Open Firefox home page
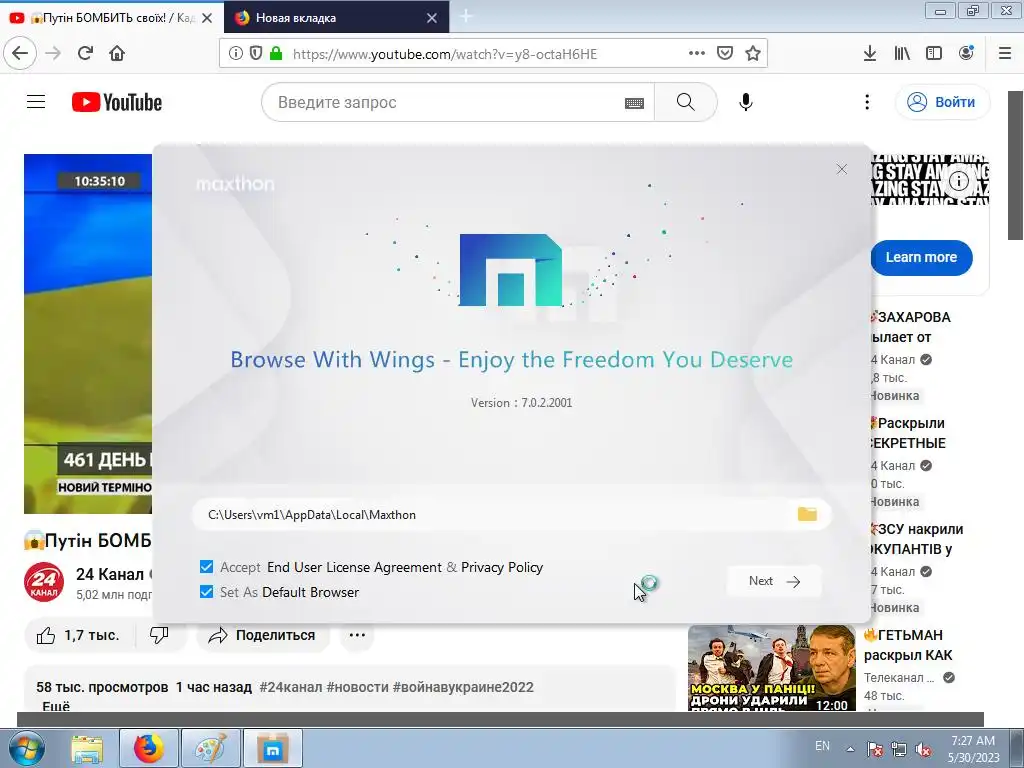 [117, 53]
